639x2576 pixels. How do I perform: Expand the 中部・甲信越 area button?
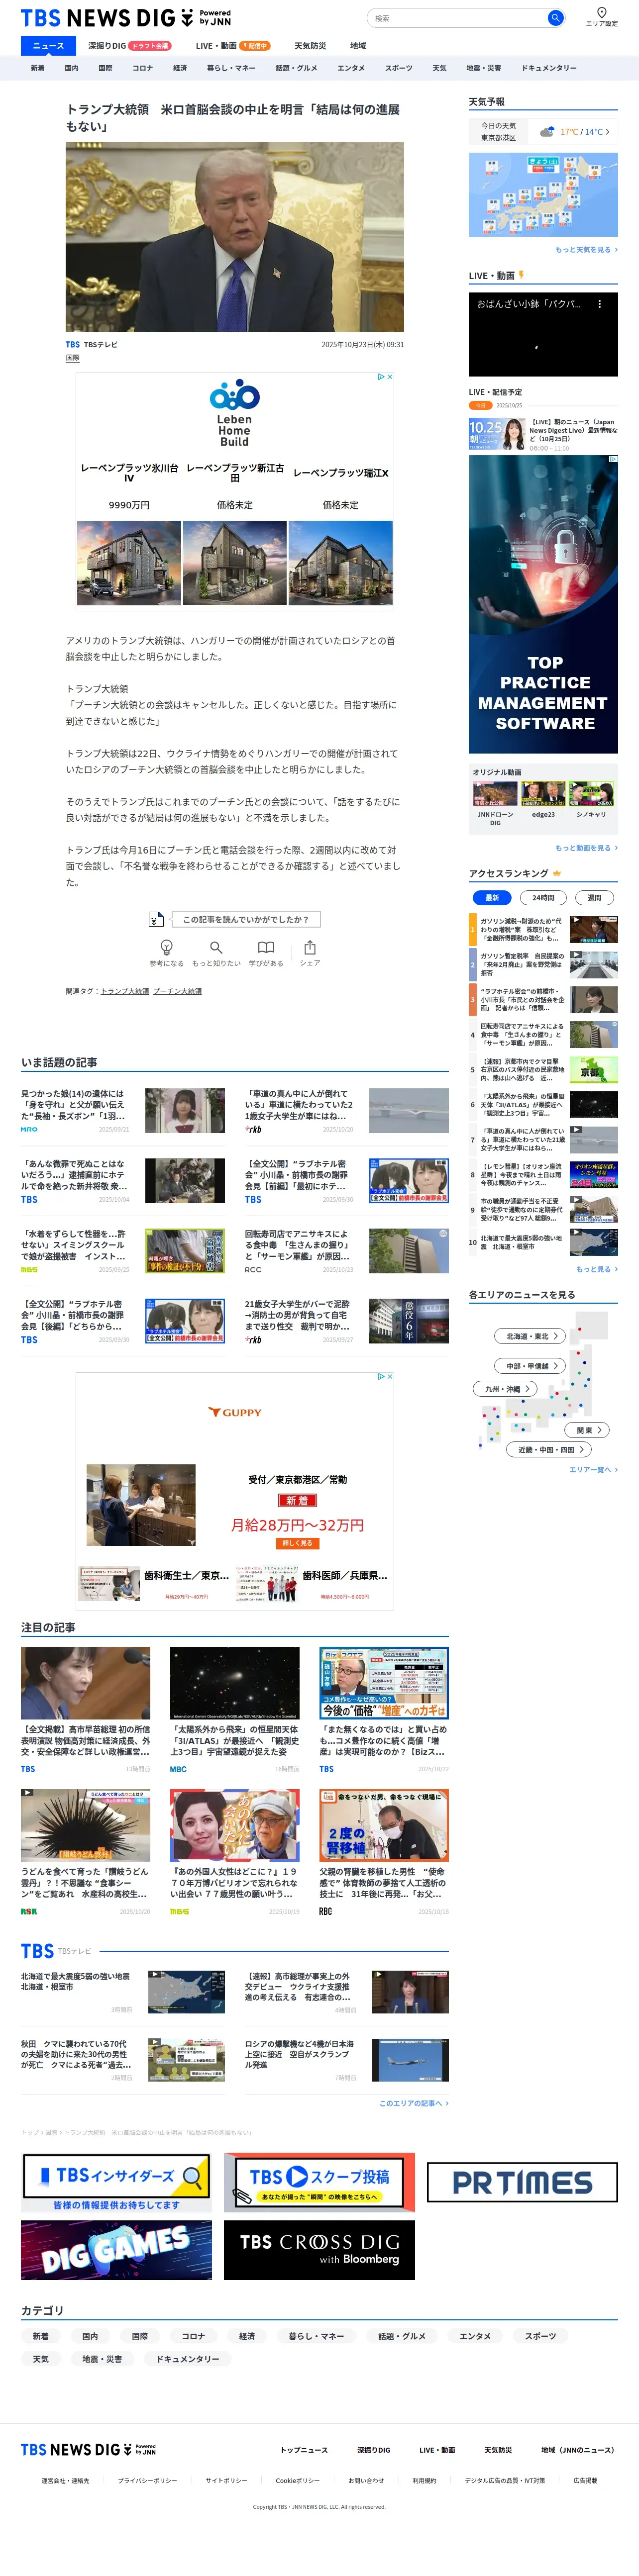[530, 1365]
